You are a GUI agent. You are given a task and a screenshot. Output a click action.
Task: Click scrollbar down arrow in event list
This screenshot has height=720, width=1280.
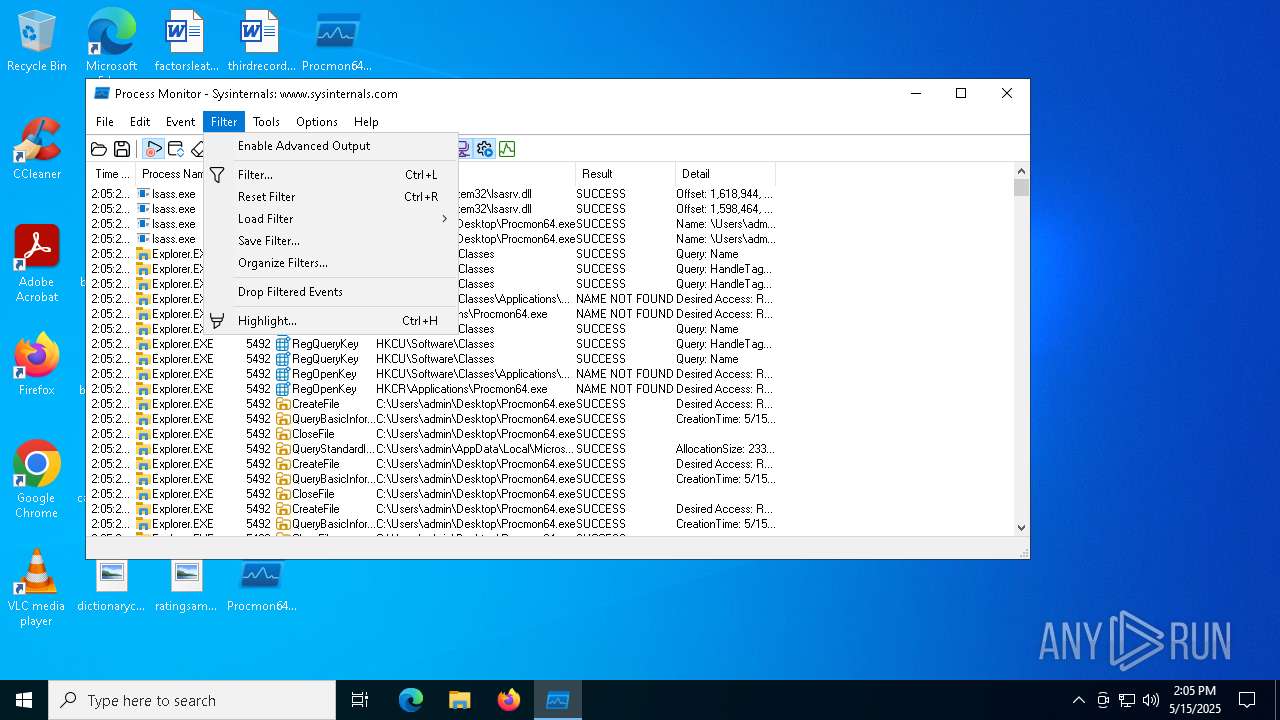pyautogui.click(x=1021, y=527)
